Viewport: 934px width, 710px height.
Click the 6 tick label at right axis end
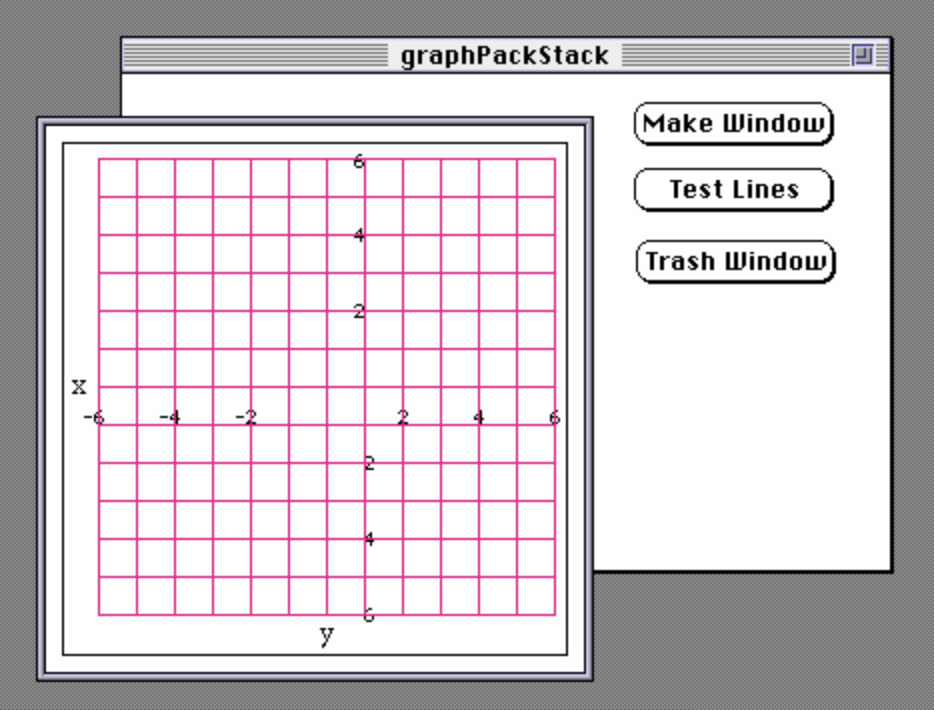coord(554,417)
